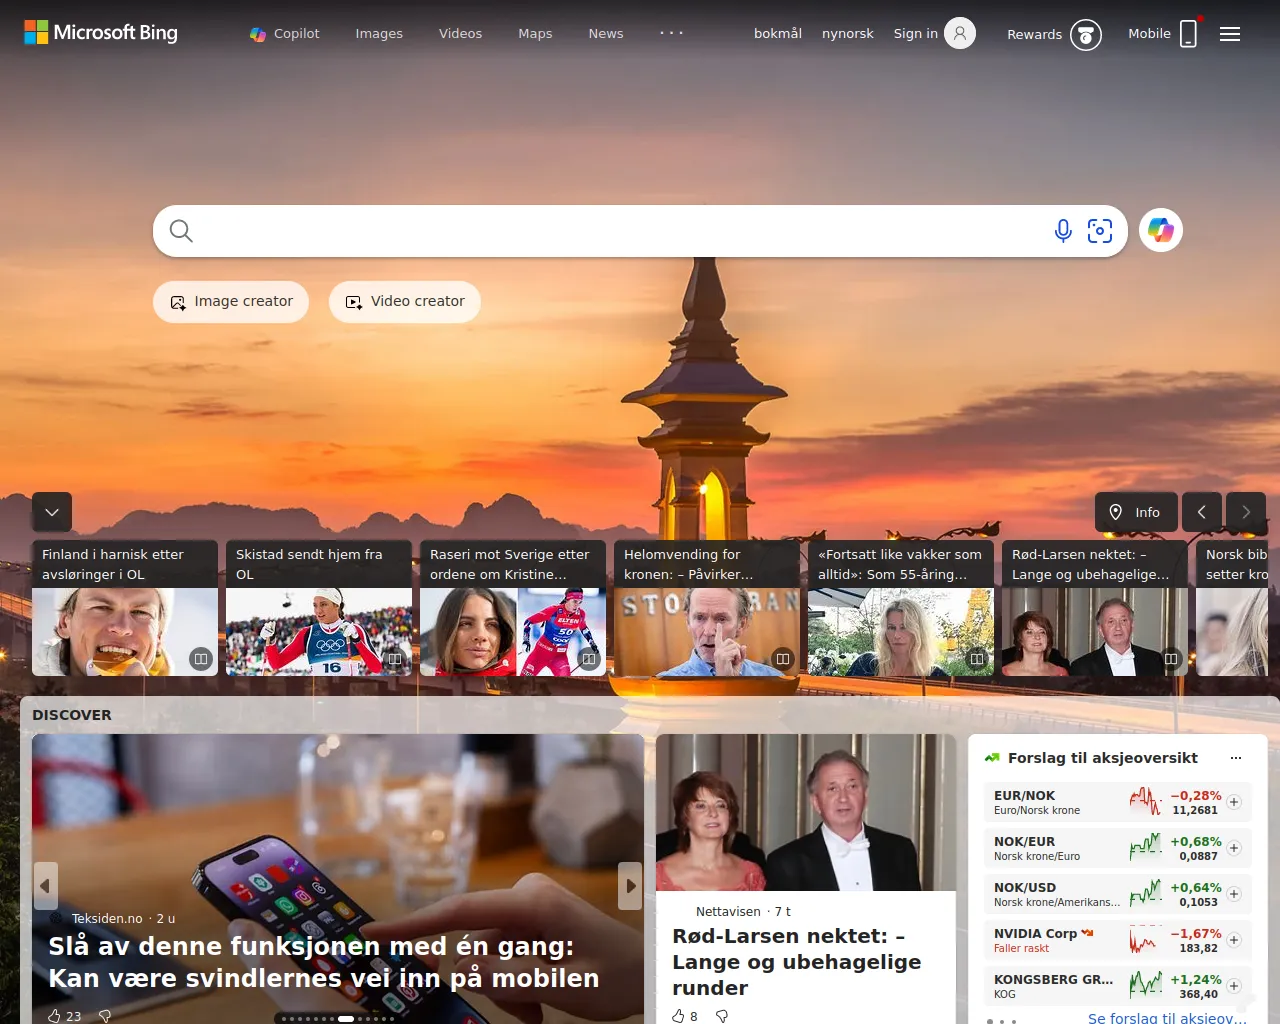Click inside the search input field
The image size is (1280, 1024).
600,230
